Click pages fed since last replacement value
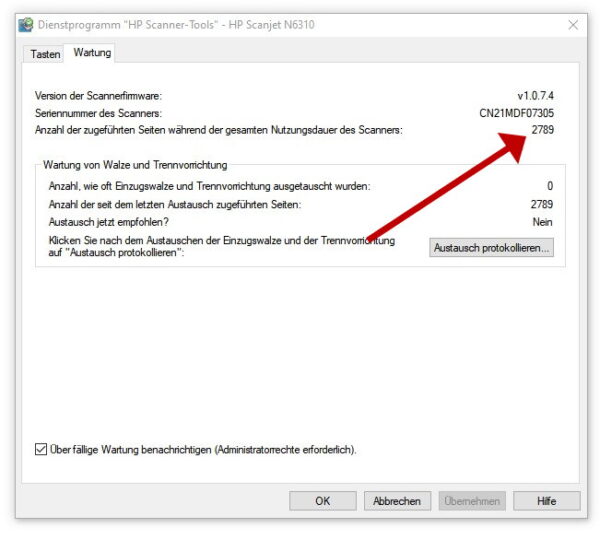Image resolution: width=600 pixels, height=540 pixels. 541,204
